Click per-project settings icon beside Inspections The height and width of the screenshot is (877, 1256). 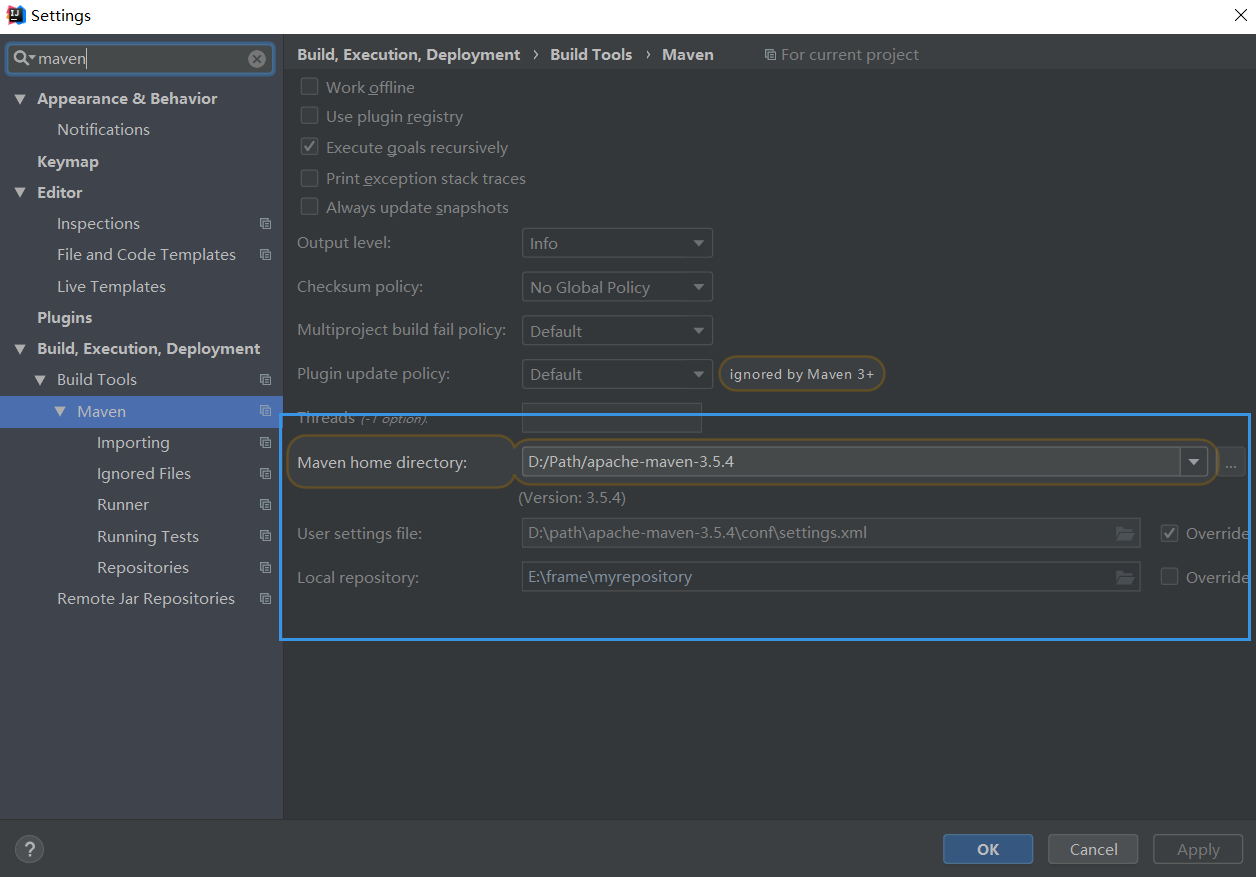point(265,223)
